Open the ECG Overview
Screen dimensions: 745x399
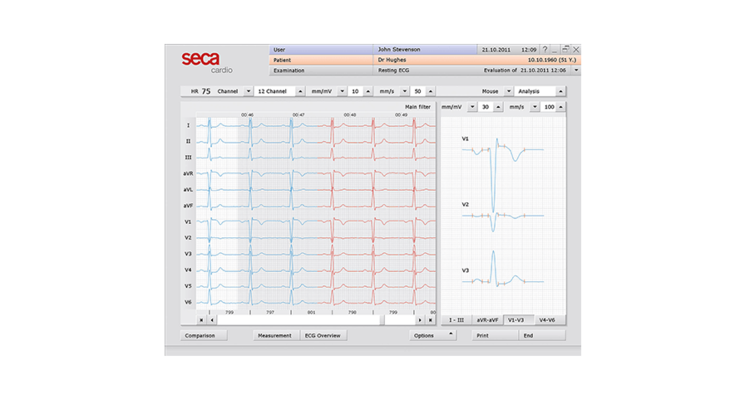click(323, 335)
